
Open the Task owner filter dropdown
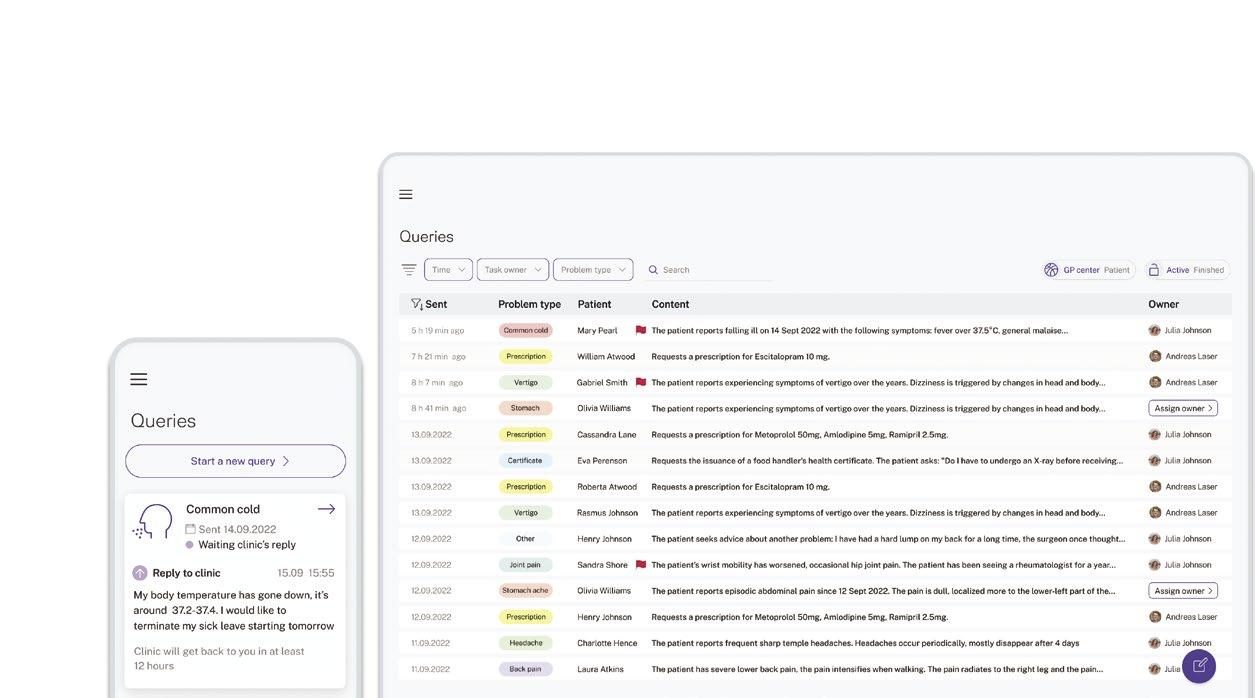click(513, 270)
